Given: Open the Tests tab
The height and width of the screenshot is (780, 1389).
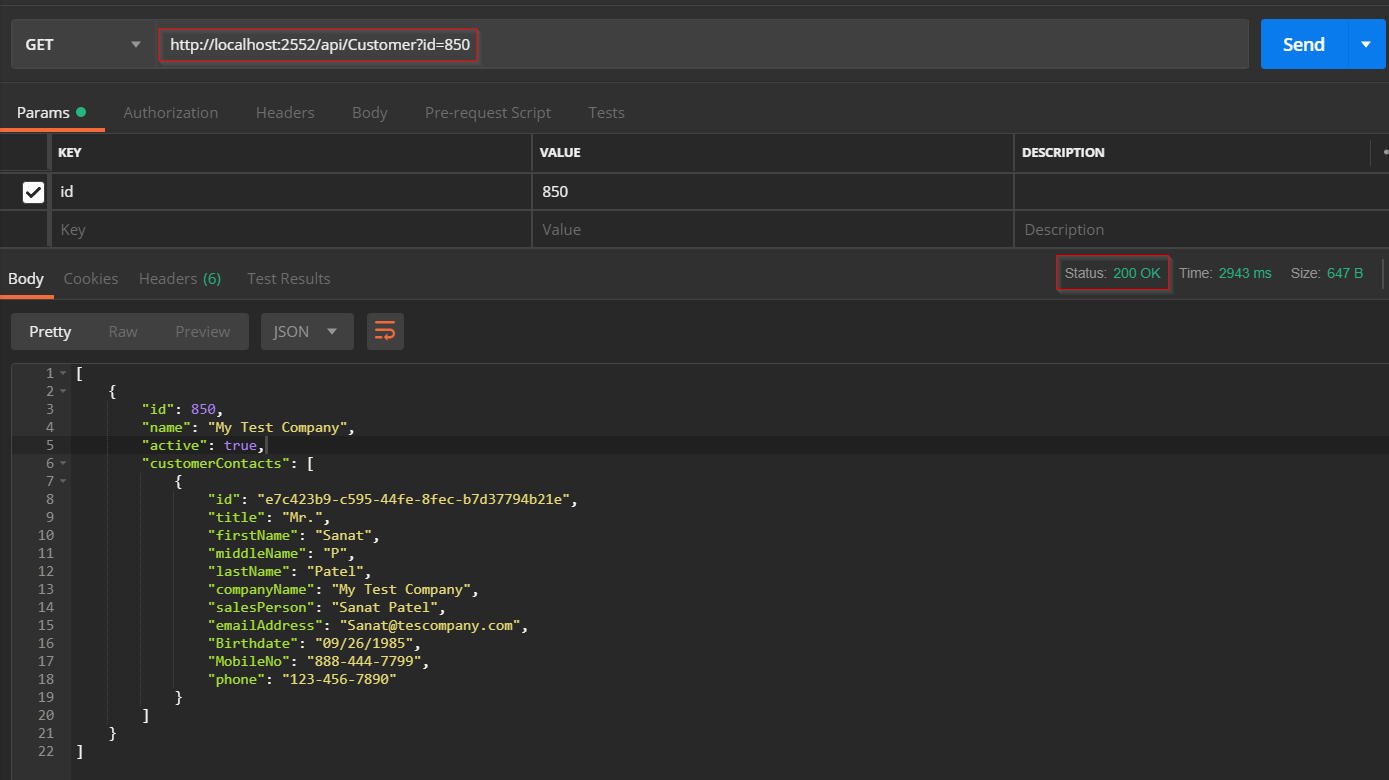Looking at the screenshot, I should click(x=606, y=112).
